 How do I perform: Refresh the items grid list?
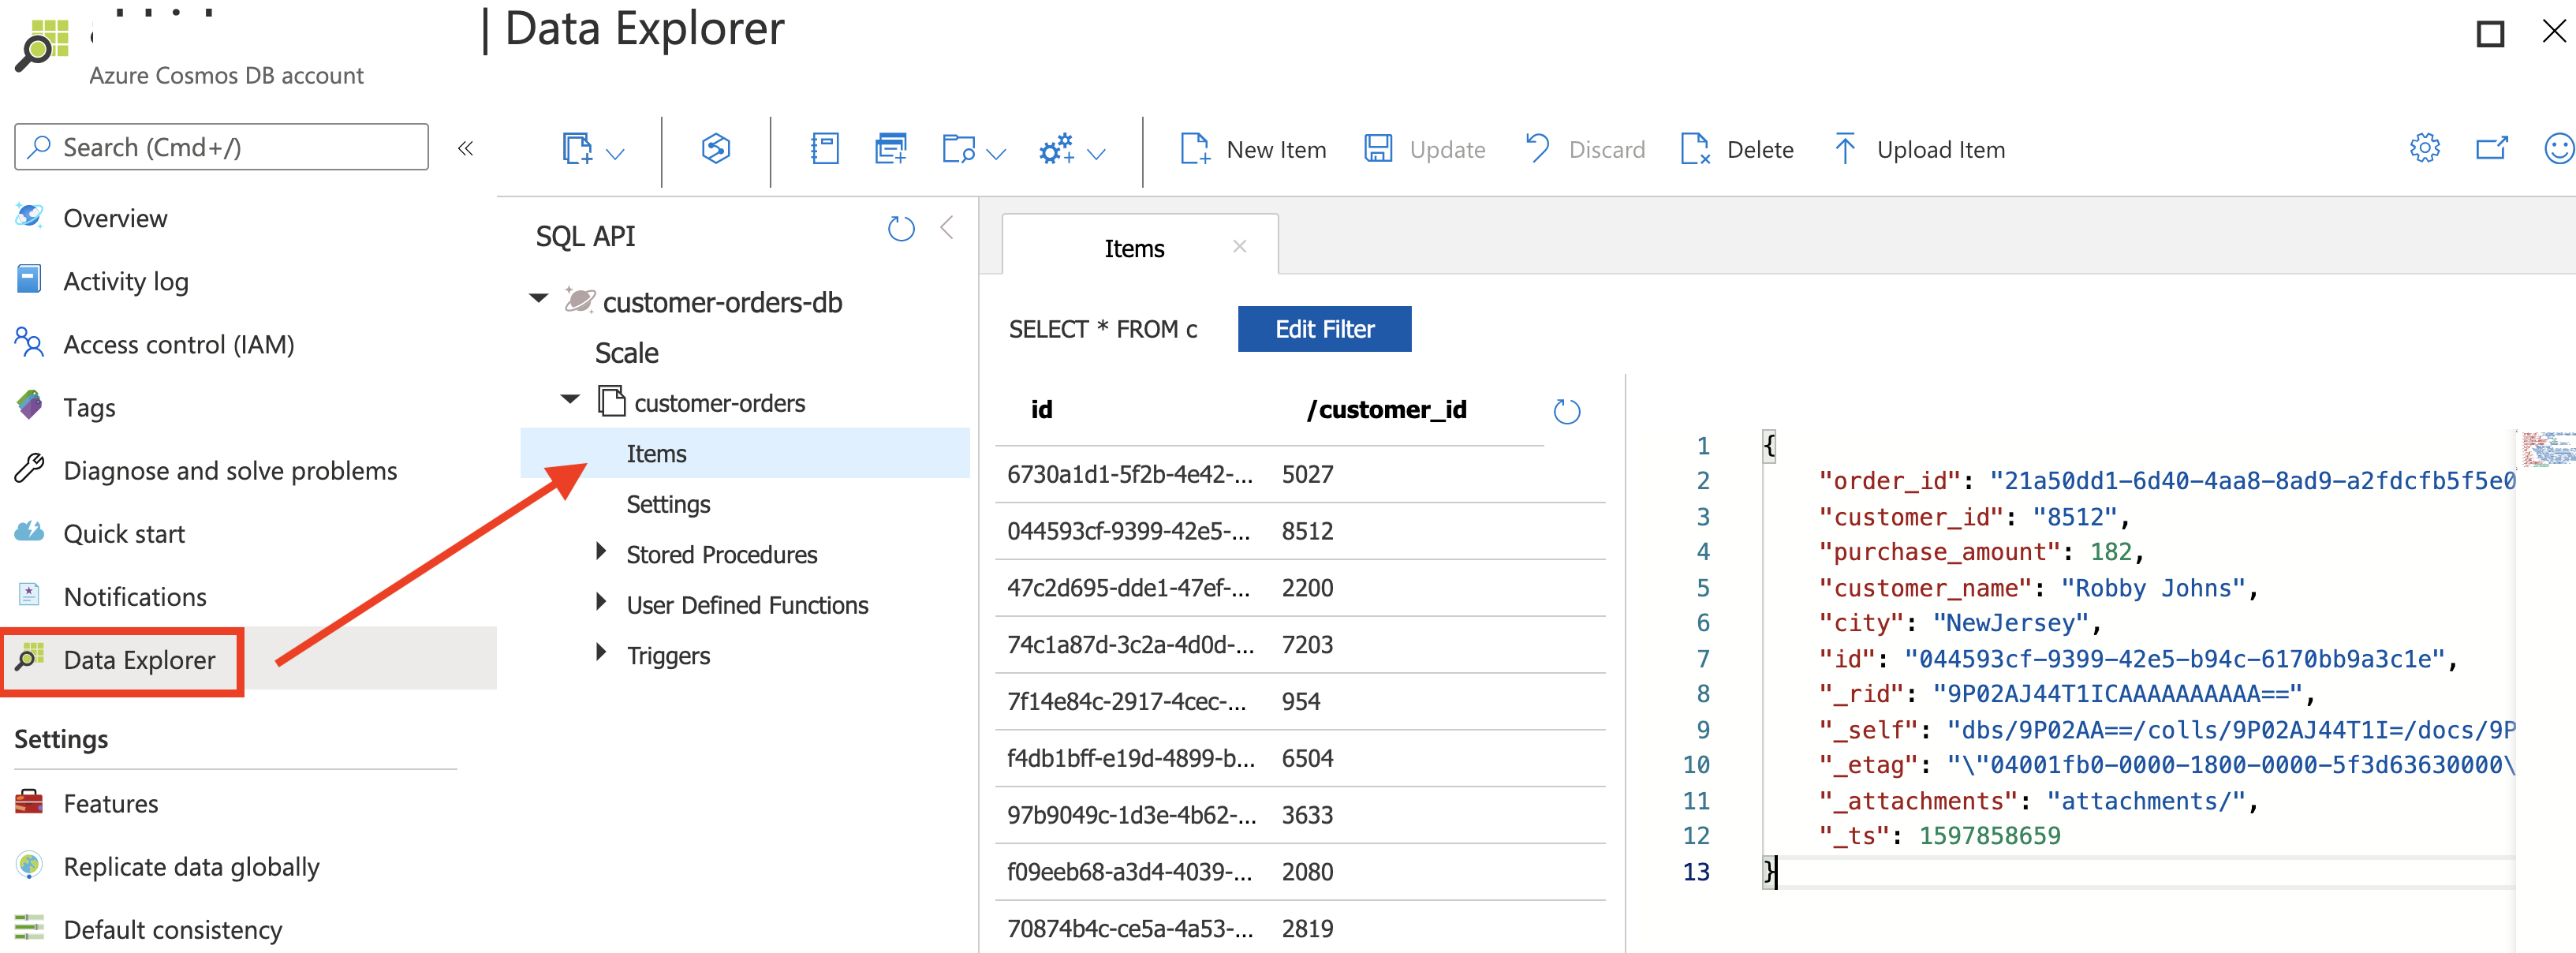1566,411
